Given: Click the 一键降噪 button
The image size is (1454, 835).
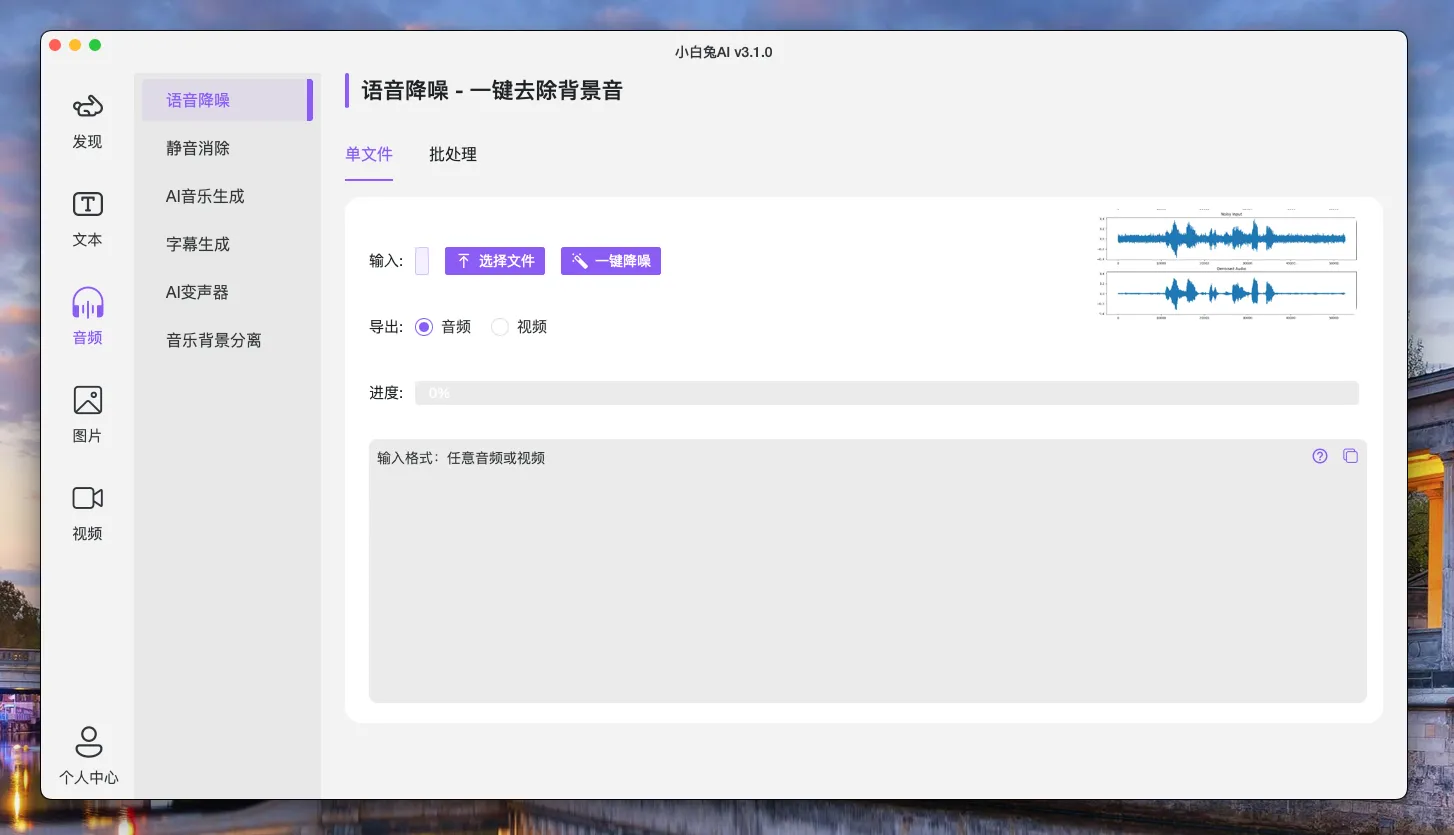Looking at the screenshot, I should pyautogui.click(x=611, y=261).
